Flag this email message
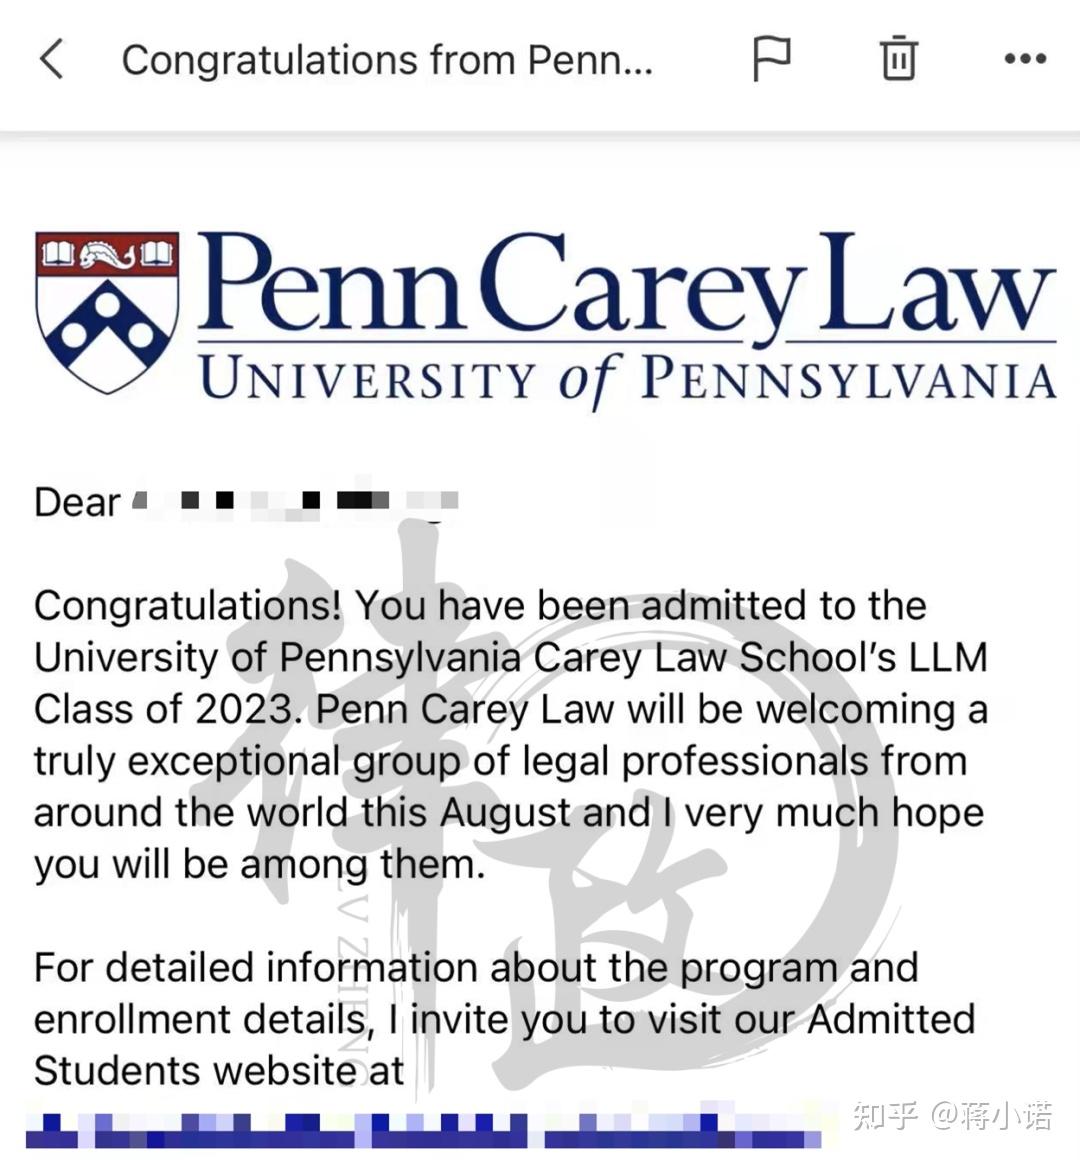This screenshot has width=1080, height=1160. [x=771, y=59]
